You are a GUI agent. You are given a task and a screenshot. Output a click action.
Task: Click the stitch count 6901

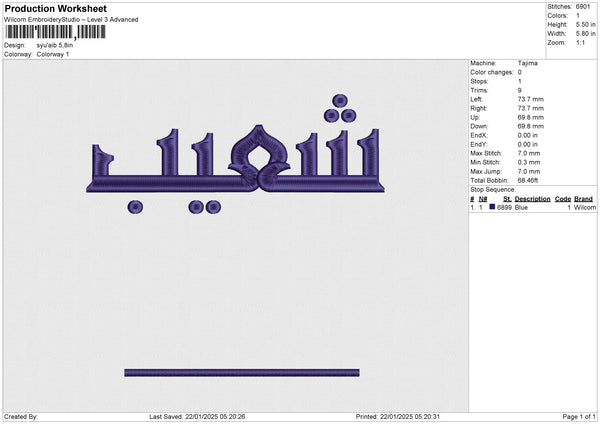tap(583, 7)
